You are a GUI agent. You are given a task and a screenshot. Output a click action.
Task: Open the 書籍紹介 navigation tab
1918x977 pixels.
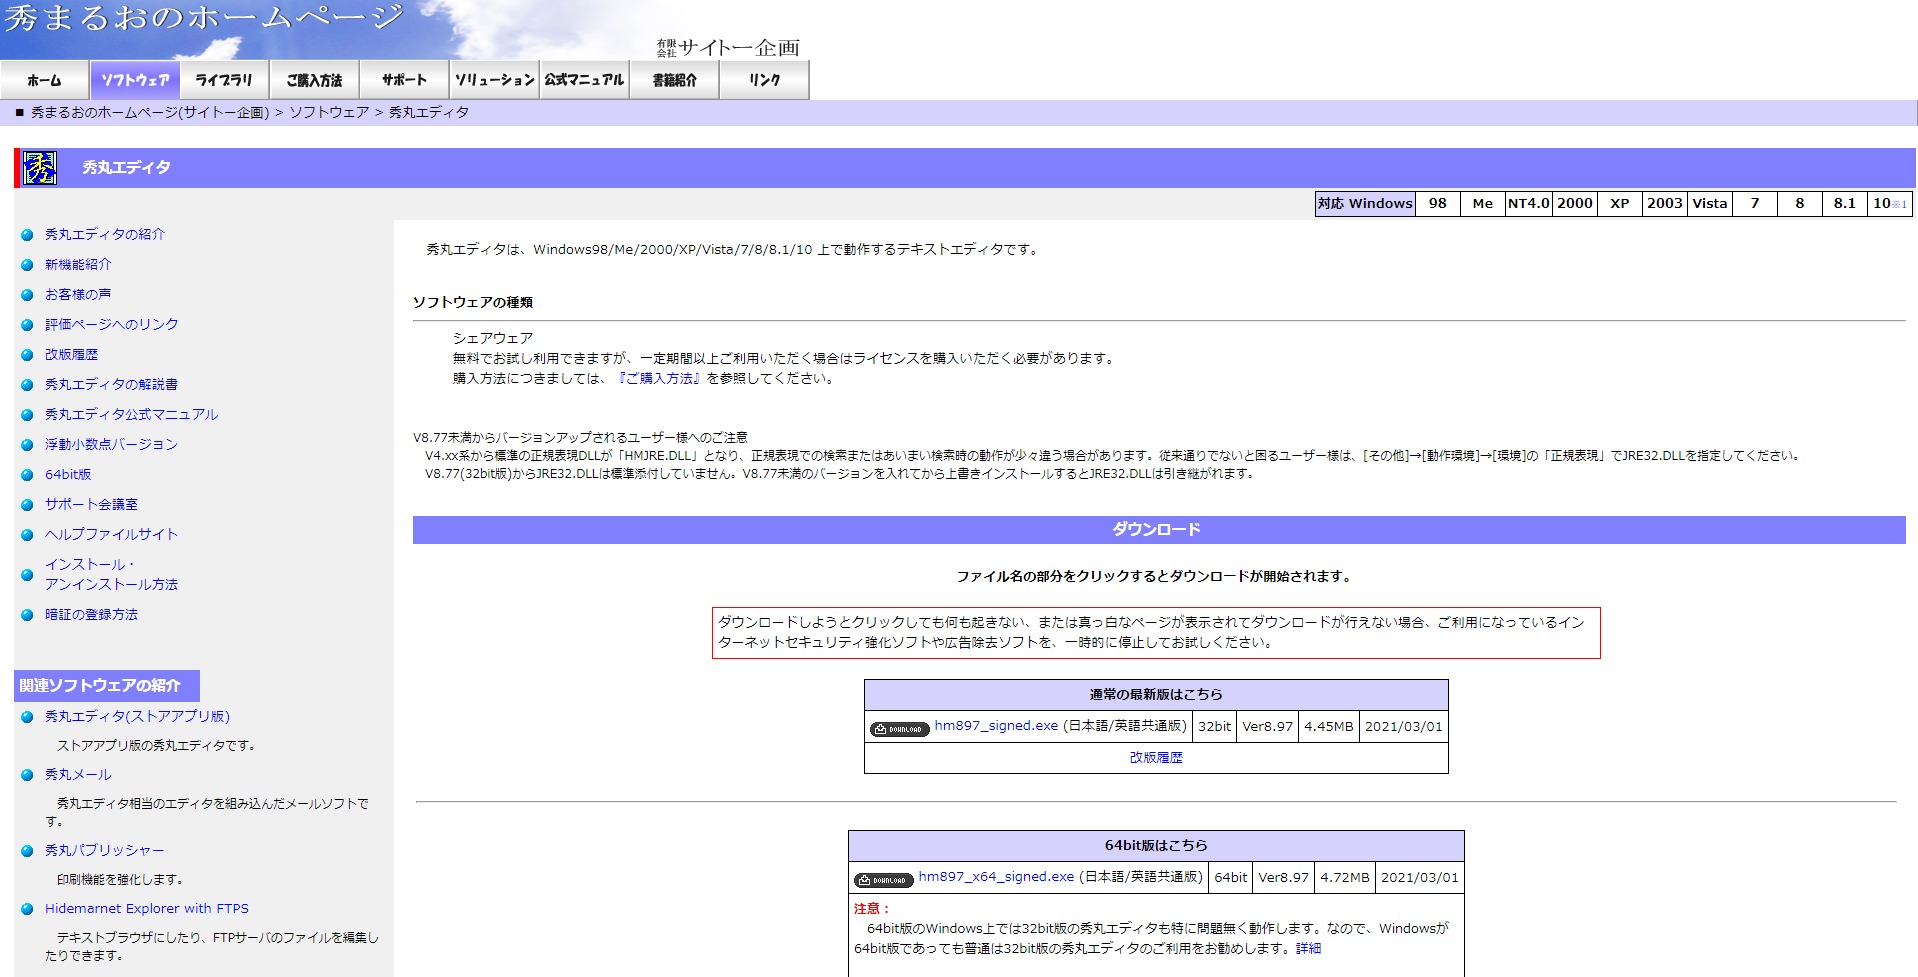point(674,80)
